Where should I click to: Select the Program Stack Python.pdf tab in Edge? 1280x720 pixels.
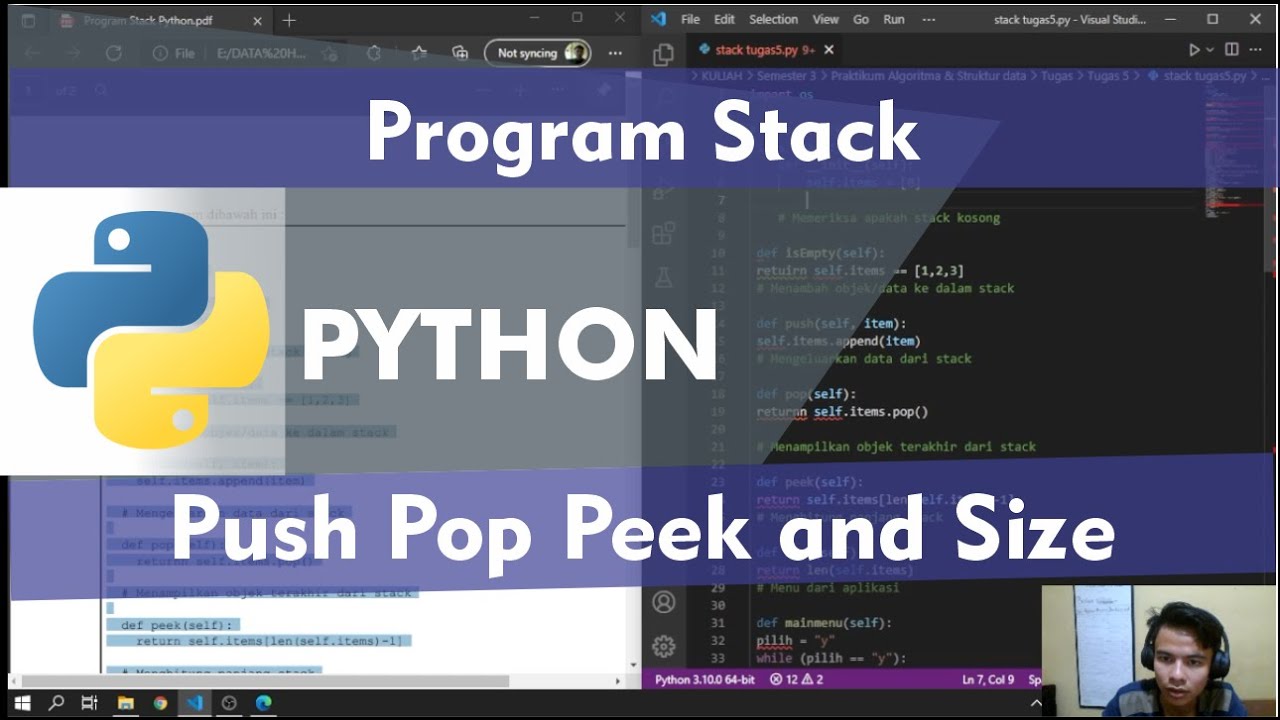pos(160,20)
